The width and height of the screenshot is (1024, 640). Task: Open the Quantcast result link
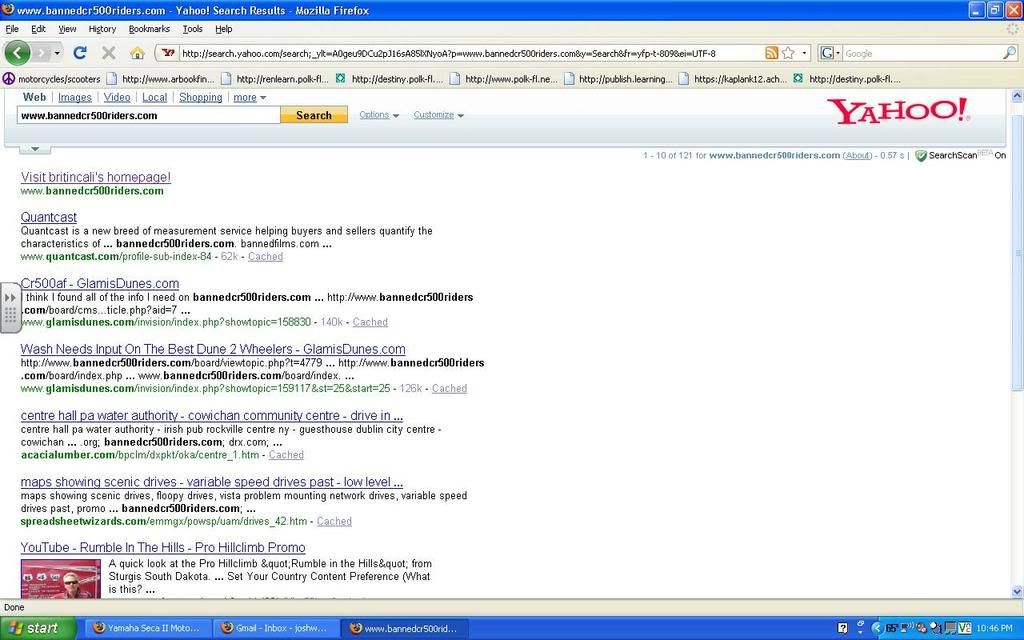48,217
